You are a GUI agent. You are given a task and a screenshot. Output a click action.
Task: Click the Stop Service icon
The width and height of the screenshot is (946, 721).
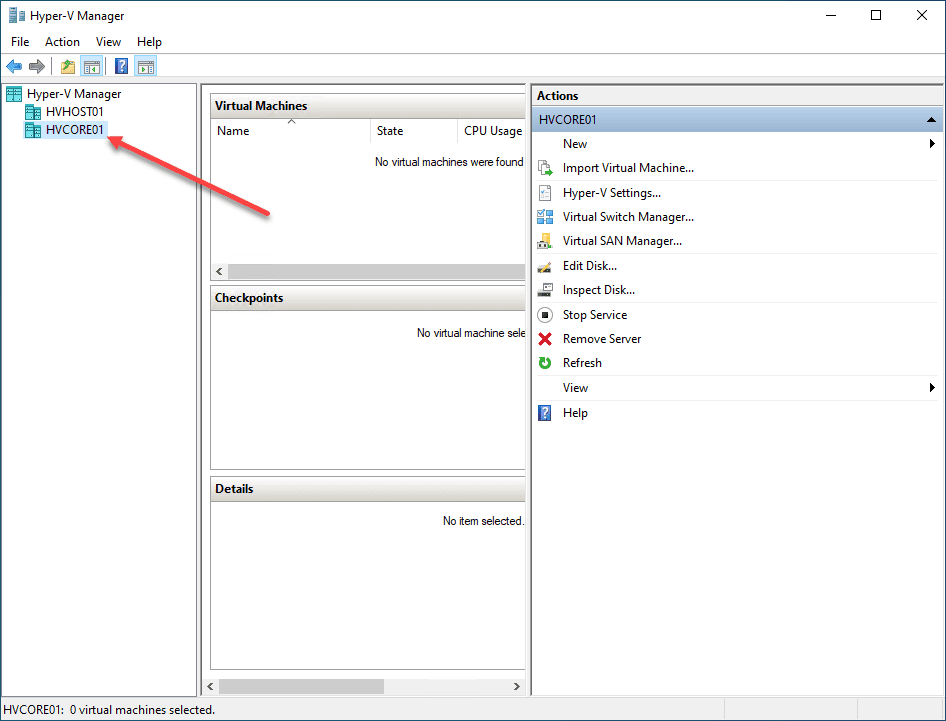pyautogui.click(x=545, y=315)
